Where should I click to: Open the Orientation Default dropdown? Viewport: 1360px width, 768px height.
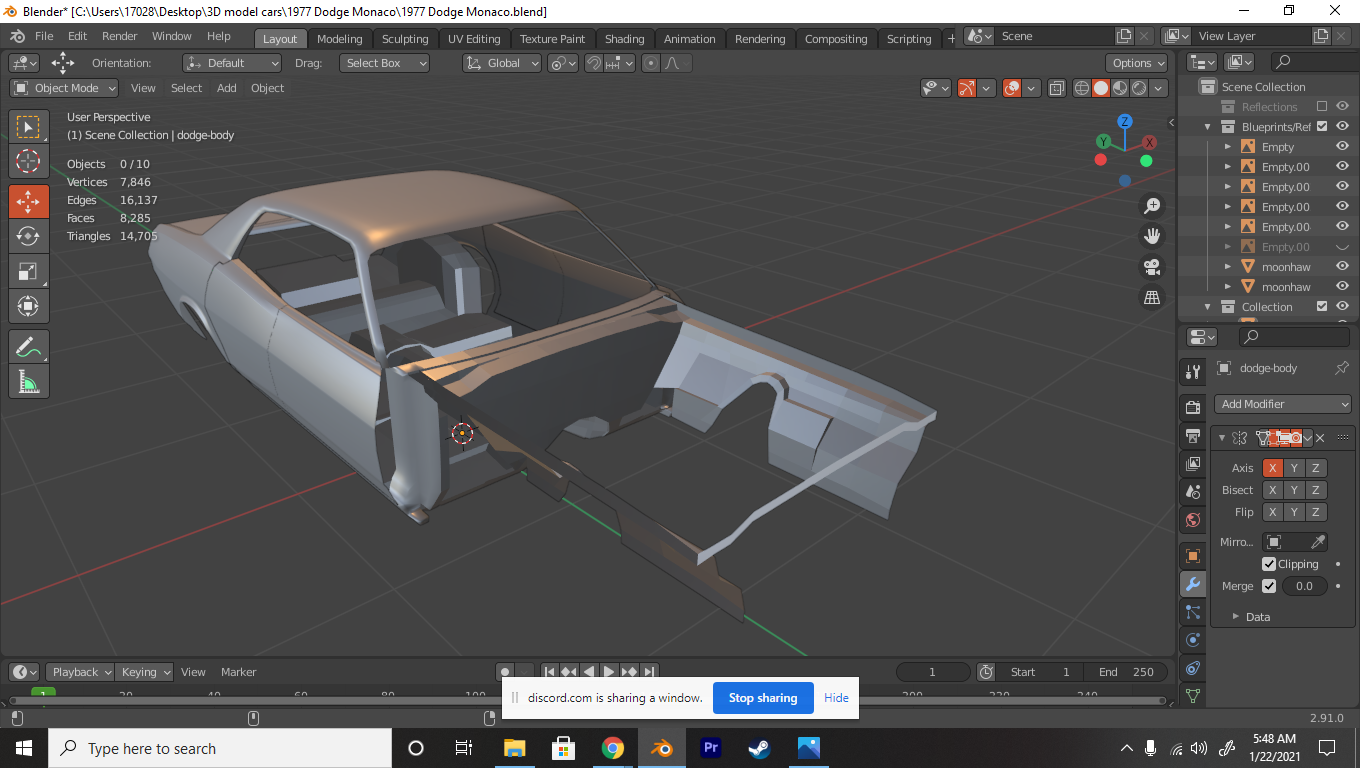tap(232, 63)
